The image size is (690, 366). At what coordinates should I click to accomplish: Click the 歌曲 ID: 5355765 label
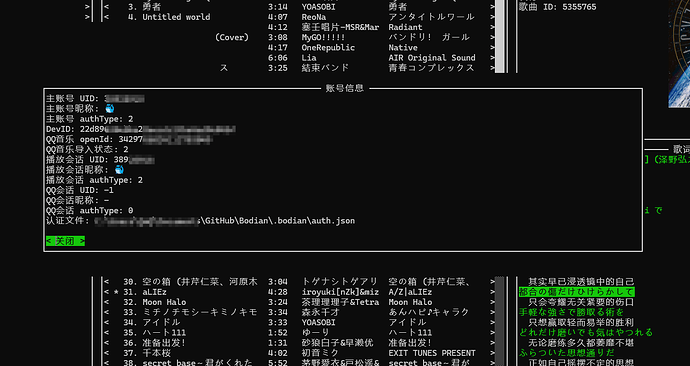point(558,7)
